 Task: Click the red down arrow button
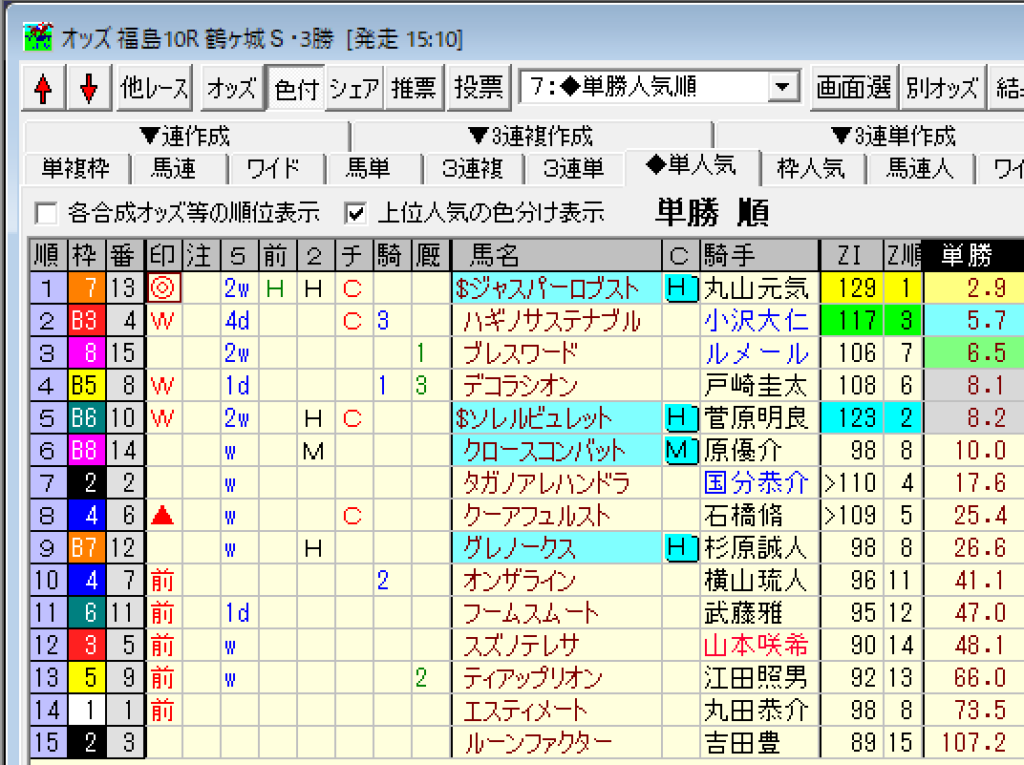pos(89,88)
